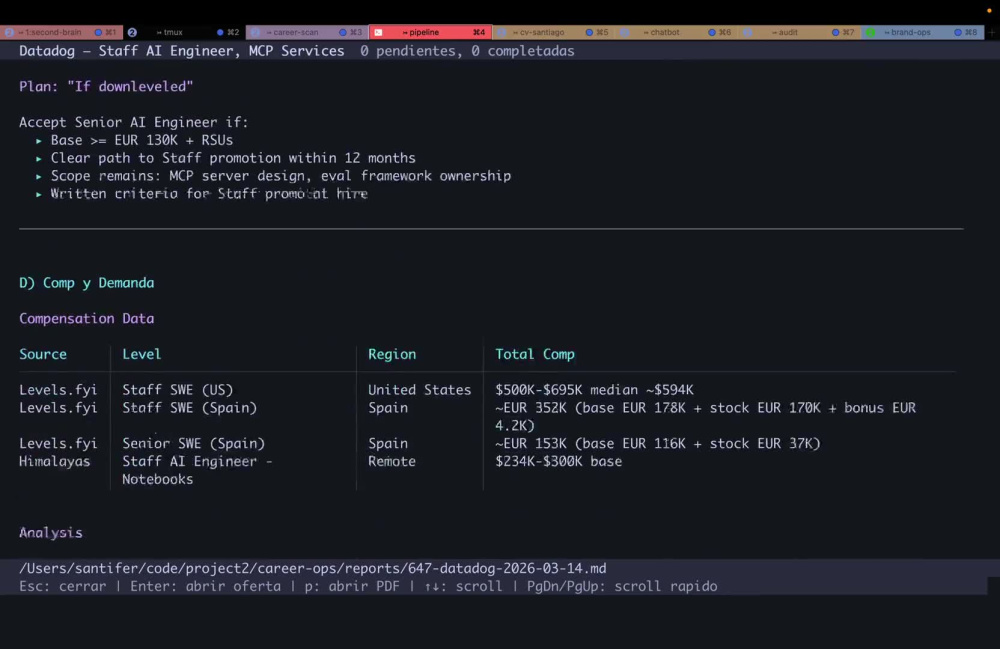The height and width of the screenshot is (649, 1000).
Task: Click the green icon on brand-ops tab
Action: coord(870,32)
